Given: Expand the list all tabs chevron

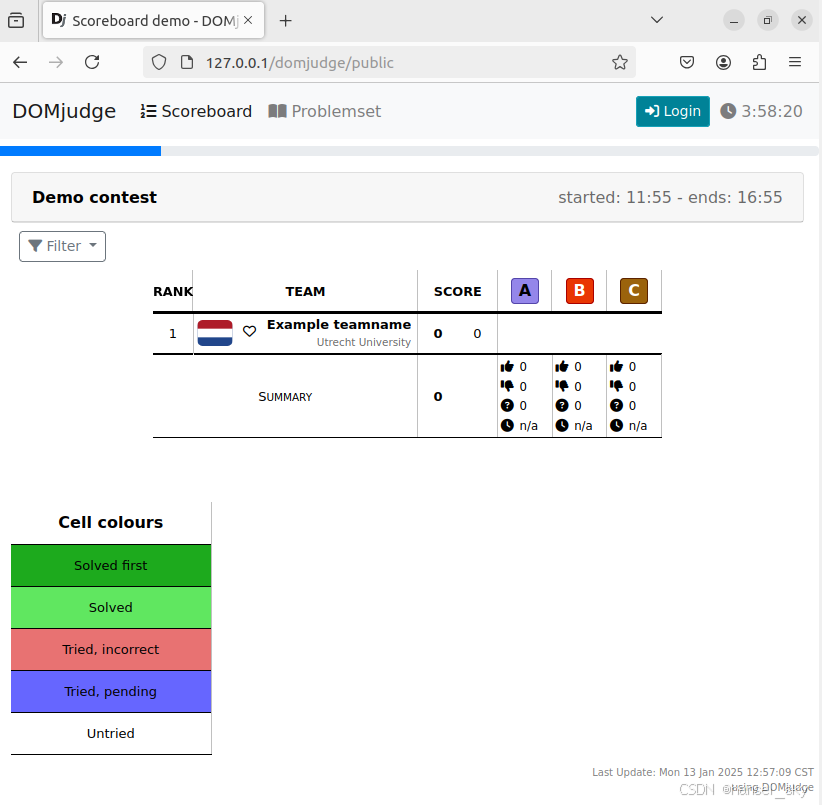Looking at the screenshot, I should 656,20.
